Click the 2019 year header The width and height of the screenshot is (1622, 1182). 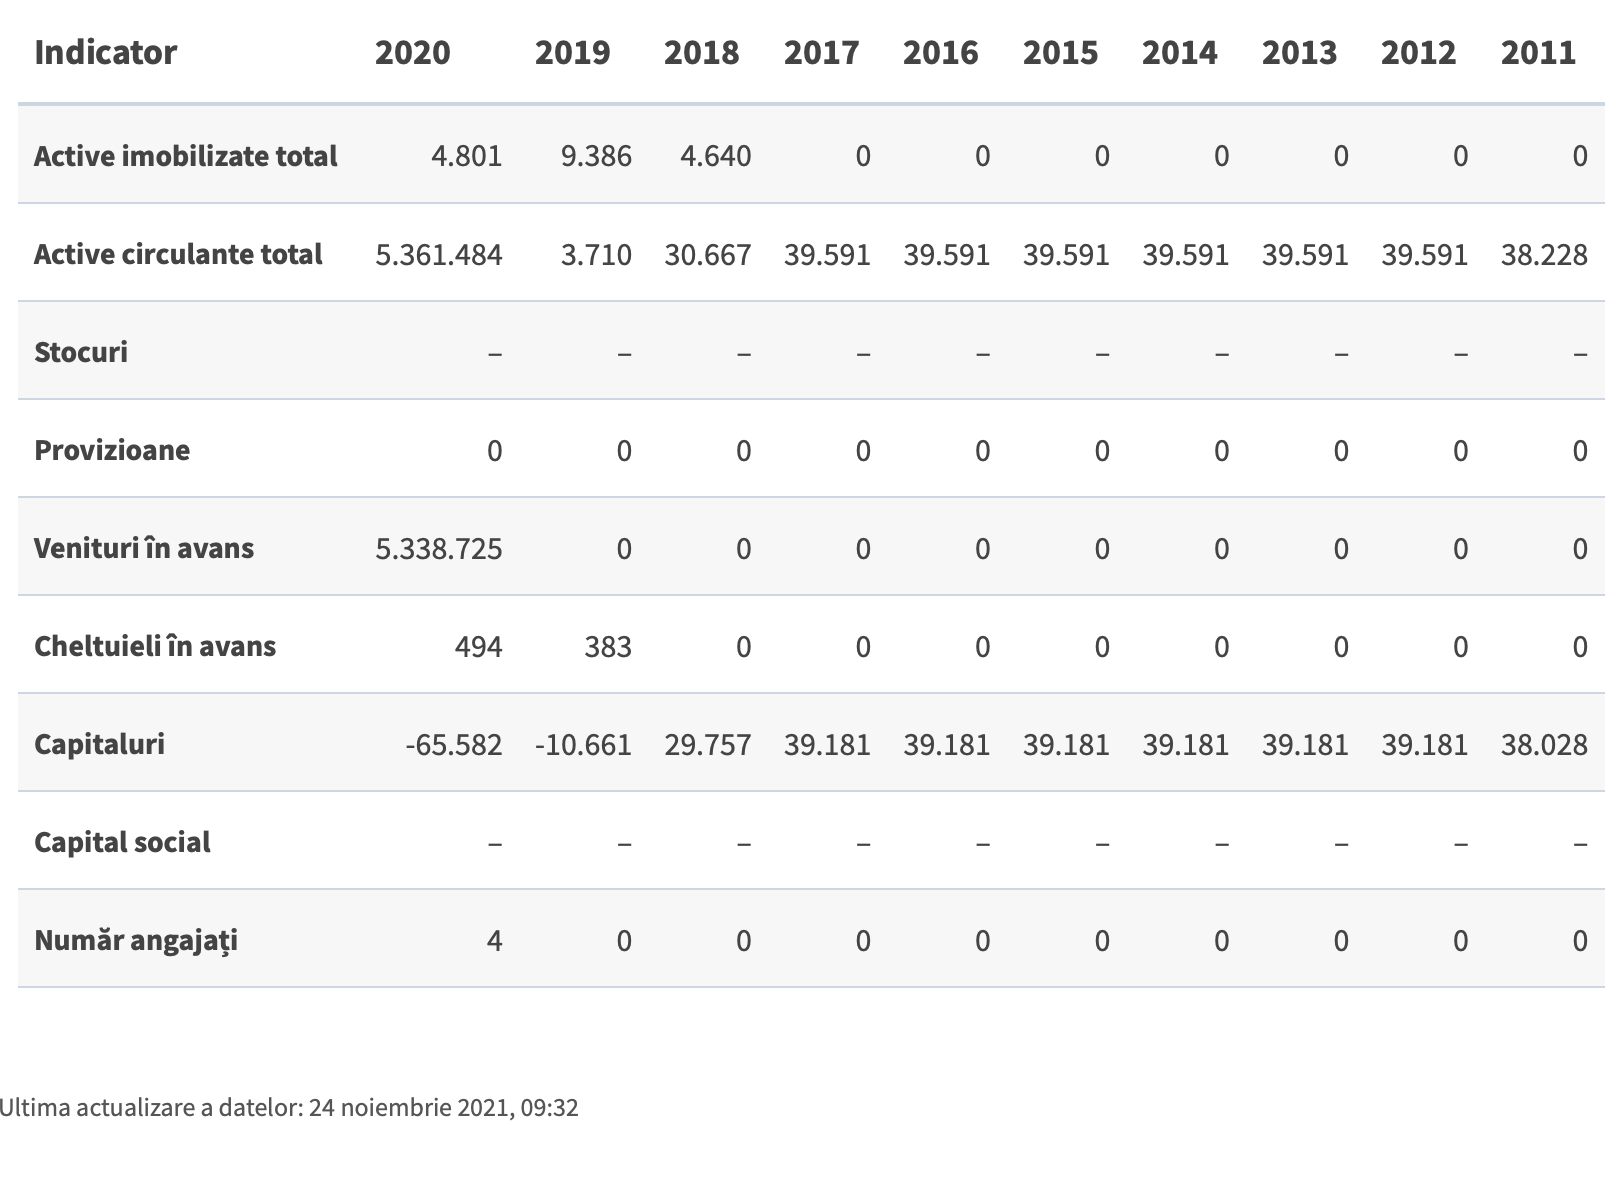[x=572, y=52]
